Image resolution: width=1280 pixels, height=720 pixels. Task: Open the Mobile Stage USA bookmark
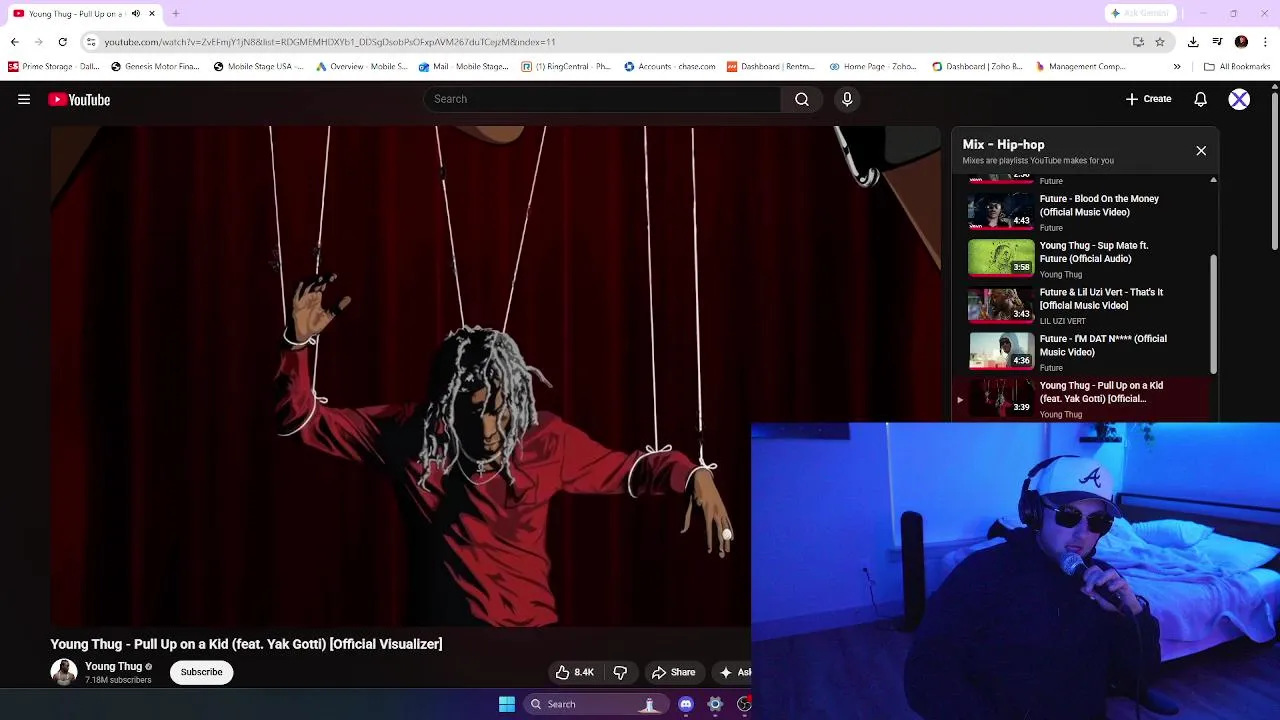pyautogui.click(x=259, y=67)
